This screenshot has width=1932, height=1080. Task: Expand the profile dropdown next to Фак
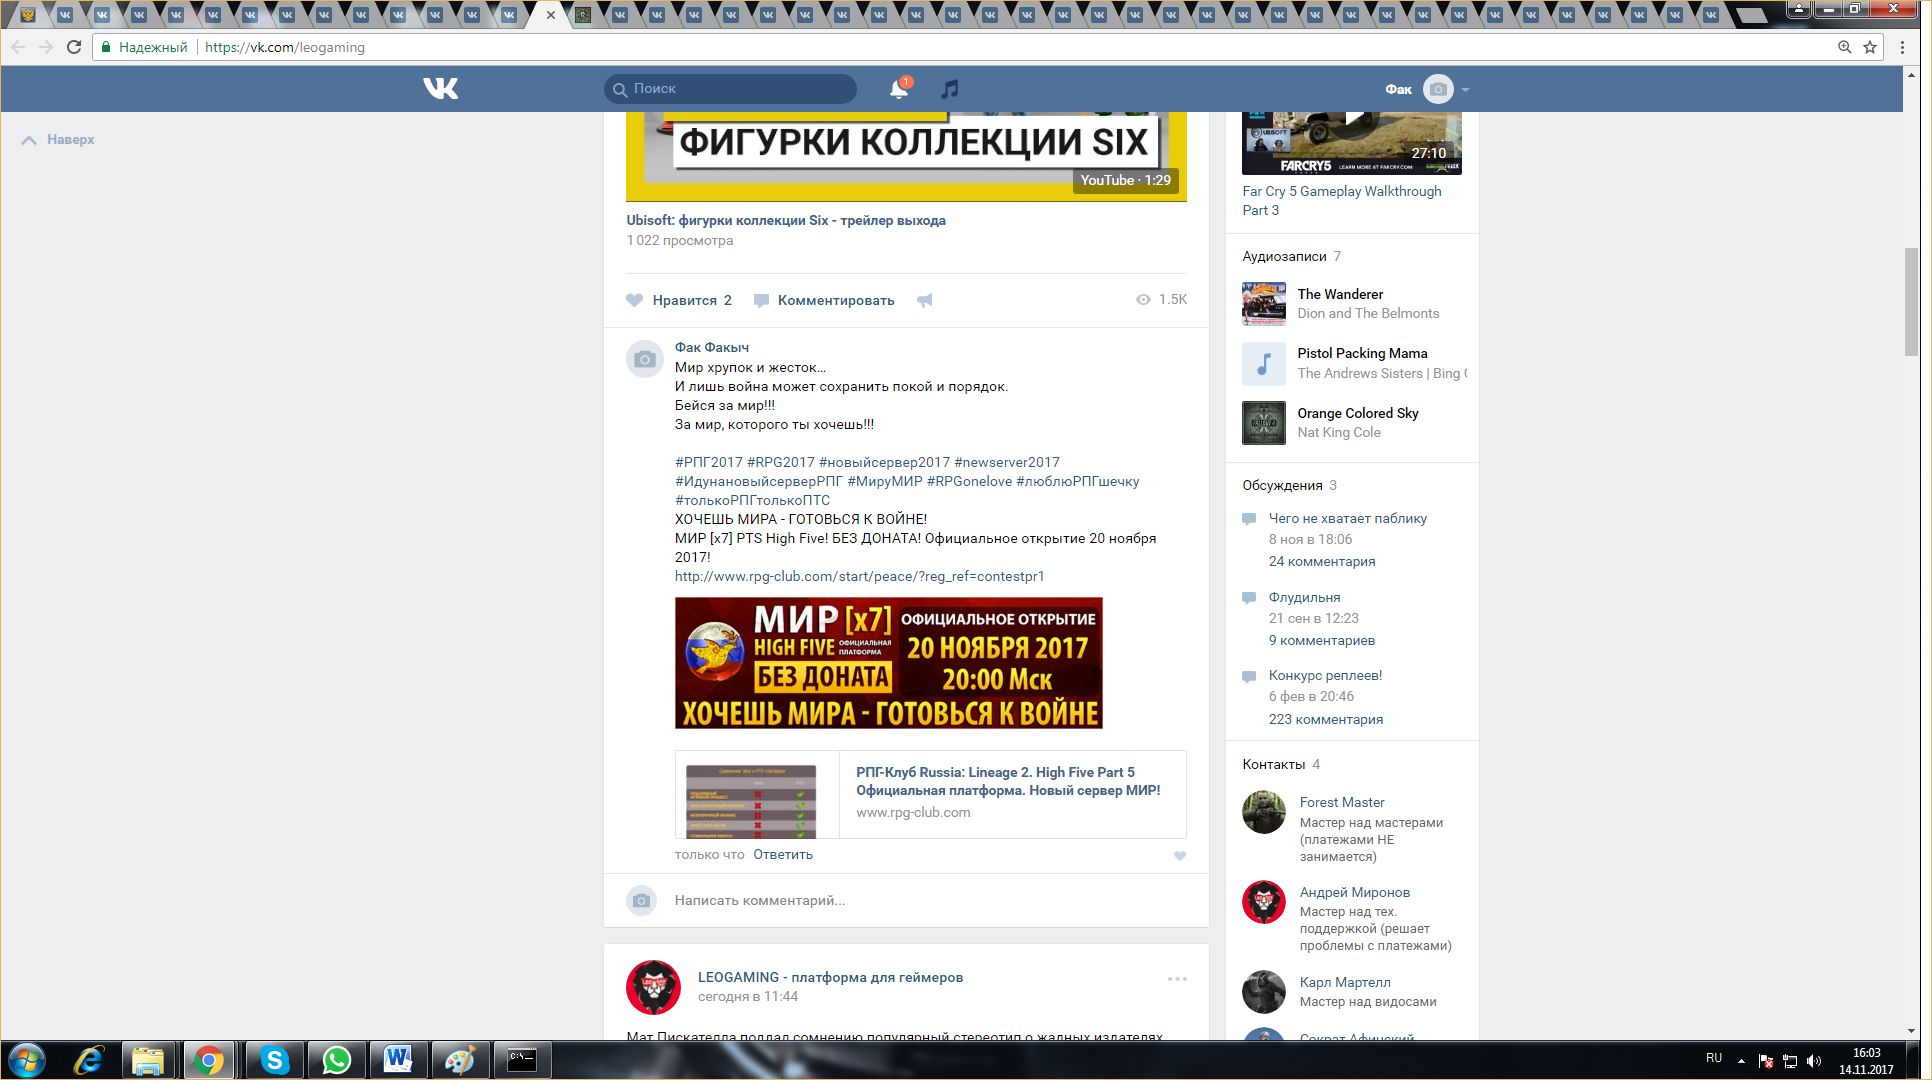point(1465,90)
